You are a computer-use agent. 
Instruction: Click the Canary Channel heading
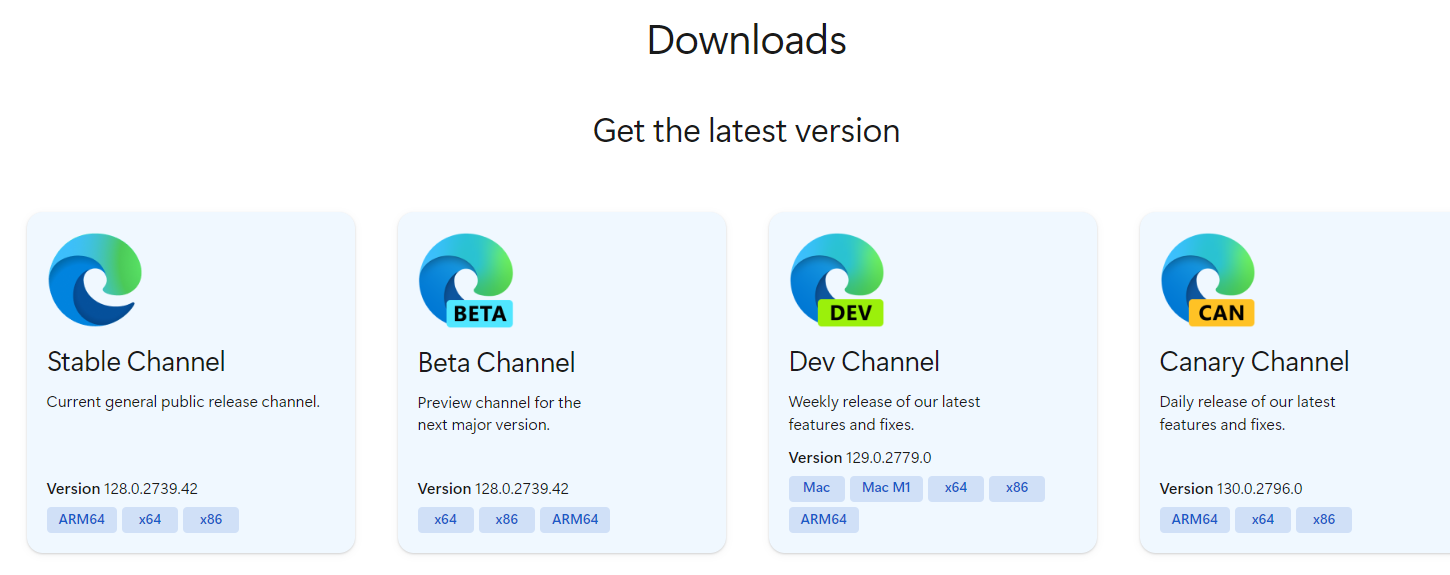[x=1255, y=362]
